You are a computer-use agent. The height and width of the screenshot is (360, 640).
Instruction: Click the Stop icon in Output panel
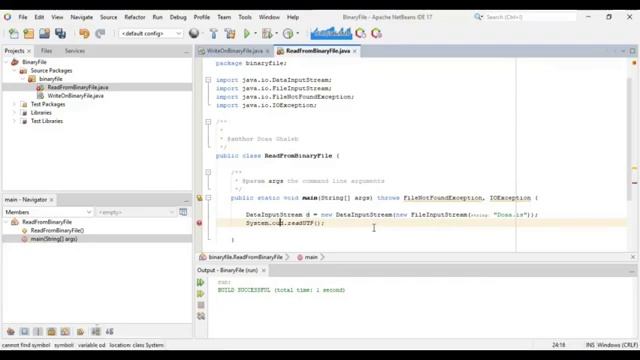[x=201, y=305]
